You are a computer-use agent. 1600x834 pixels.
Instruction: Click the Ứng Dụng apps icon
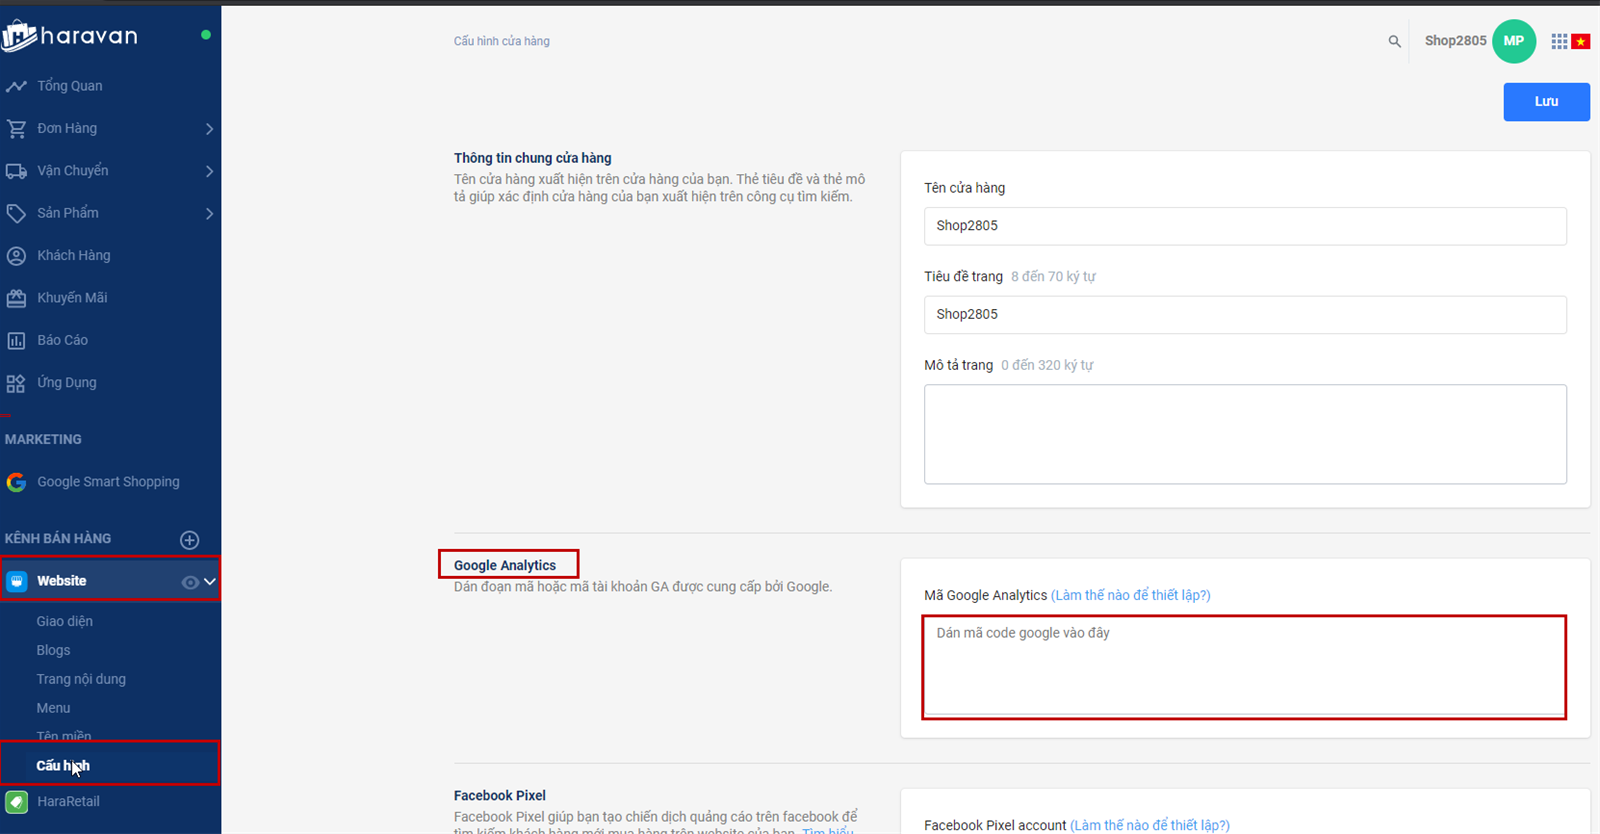click(16, 383)
